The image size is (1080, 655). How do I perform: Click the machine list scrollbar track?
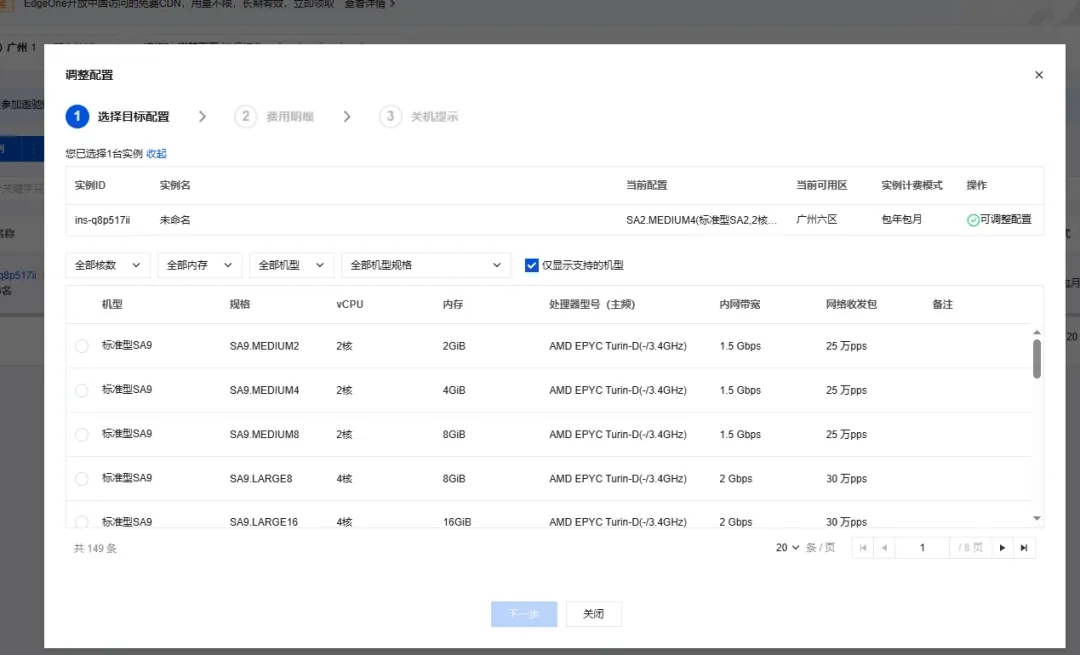pos(1036,450)
